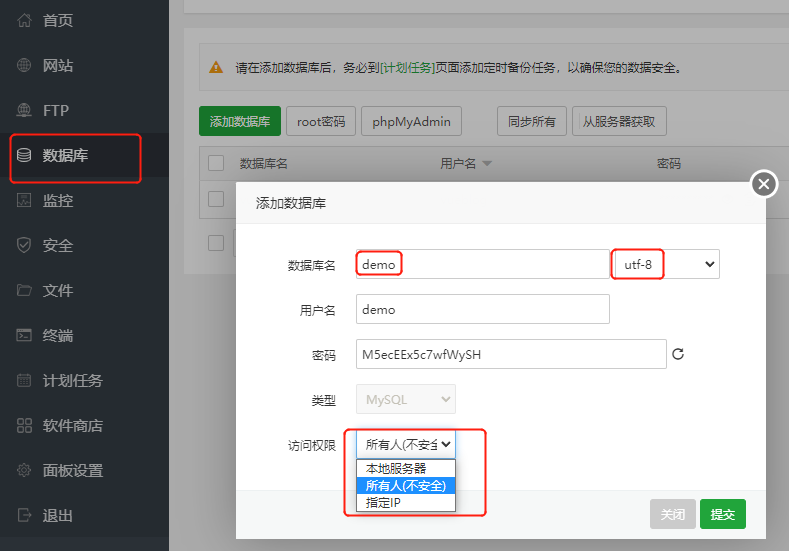
Task: Click the 添加数据库 dialog title
Action: click(x=291, y=203)
